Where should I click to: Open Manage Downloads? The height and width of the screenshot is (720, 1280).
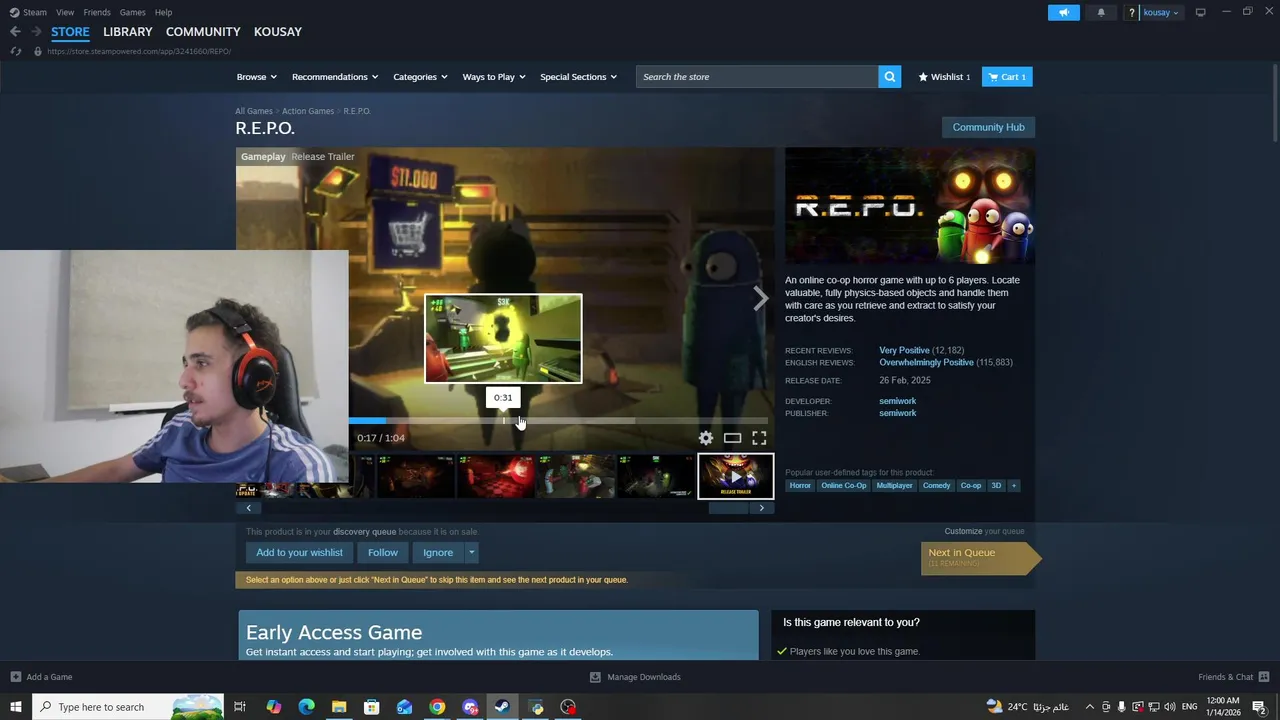tap(635, 677)
